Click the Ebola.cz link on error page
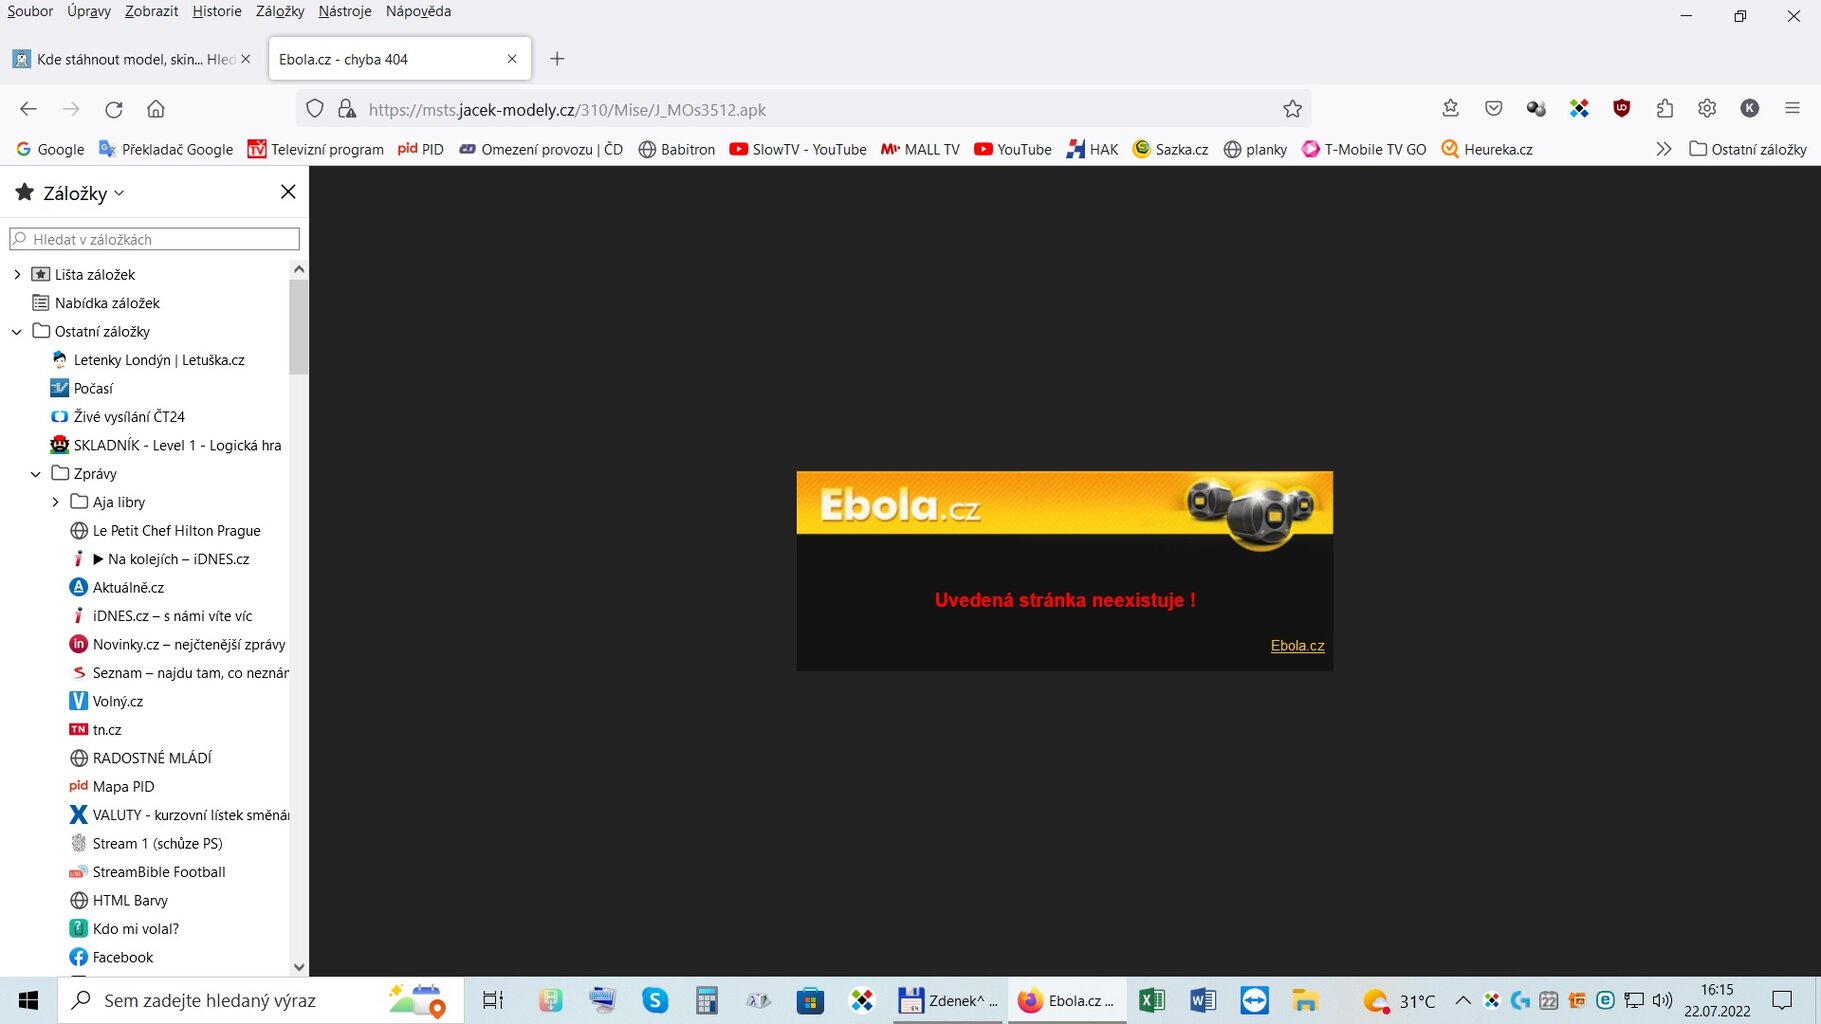 1297,646
